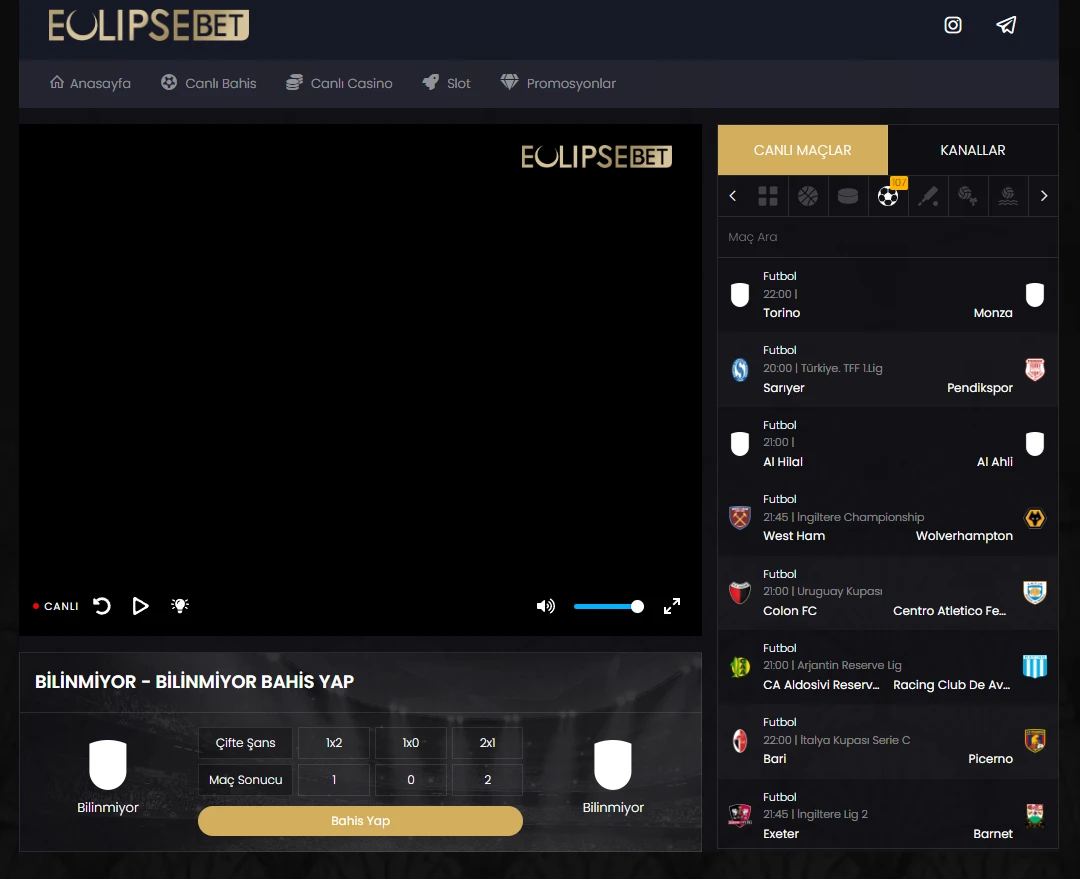
Task: Open the Slot menu item
Action: (446, 83)
